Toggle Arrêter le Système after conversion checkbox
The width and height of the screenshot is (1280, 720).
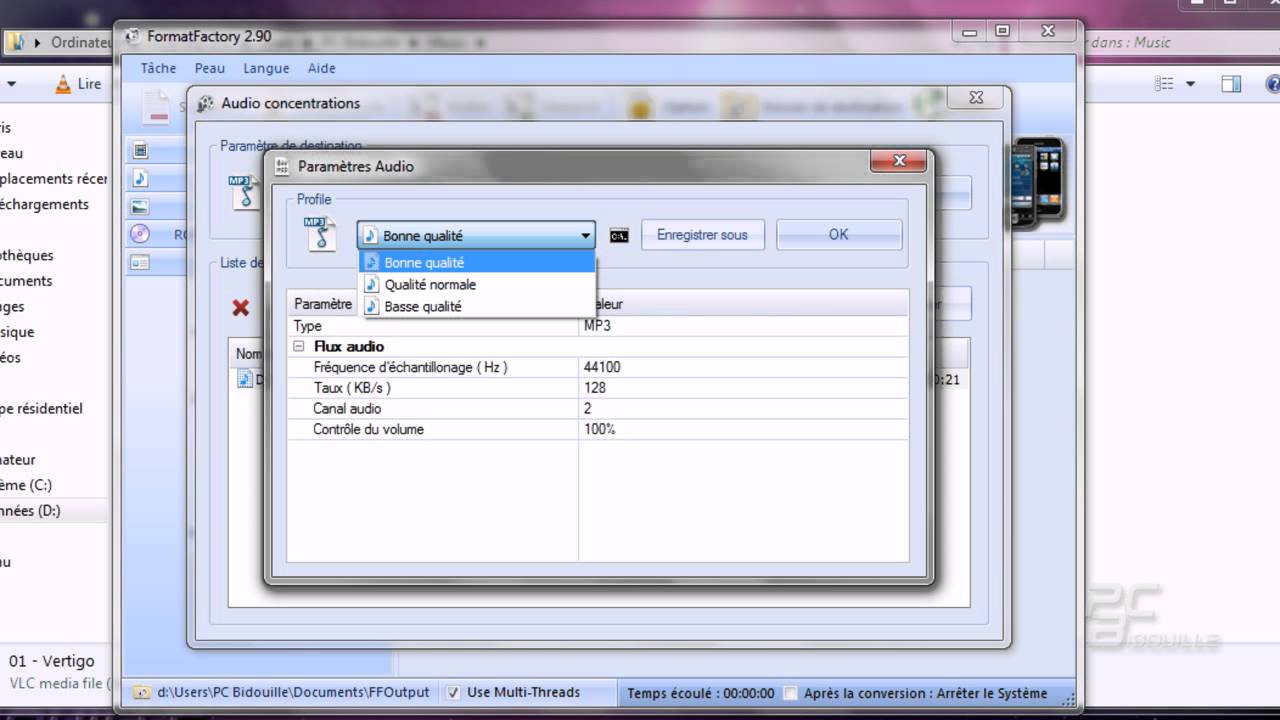click(x=790, y=693)
